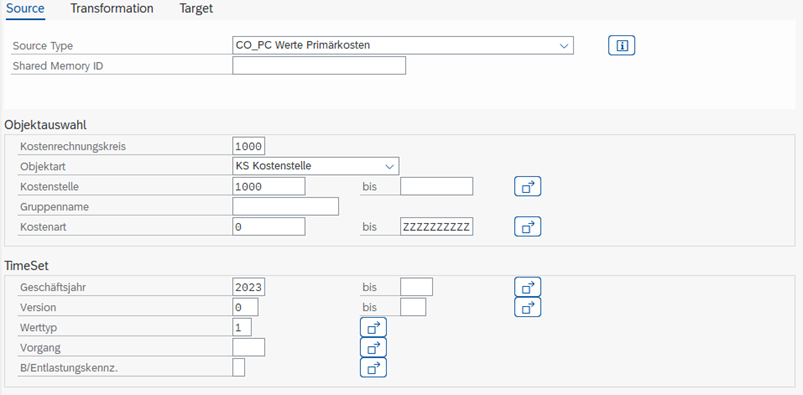Open multiple selection for Geschäftsjahr
Image resolution: width=803 pixels, height=395 pixels.
point(527,287)
